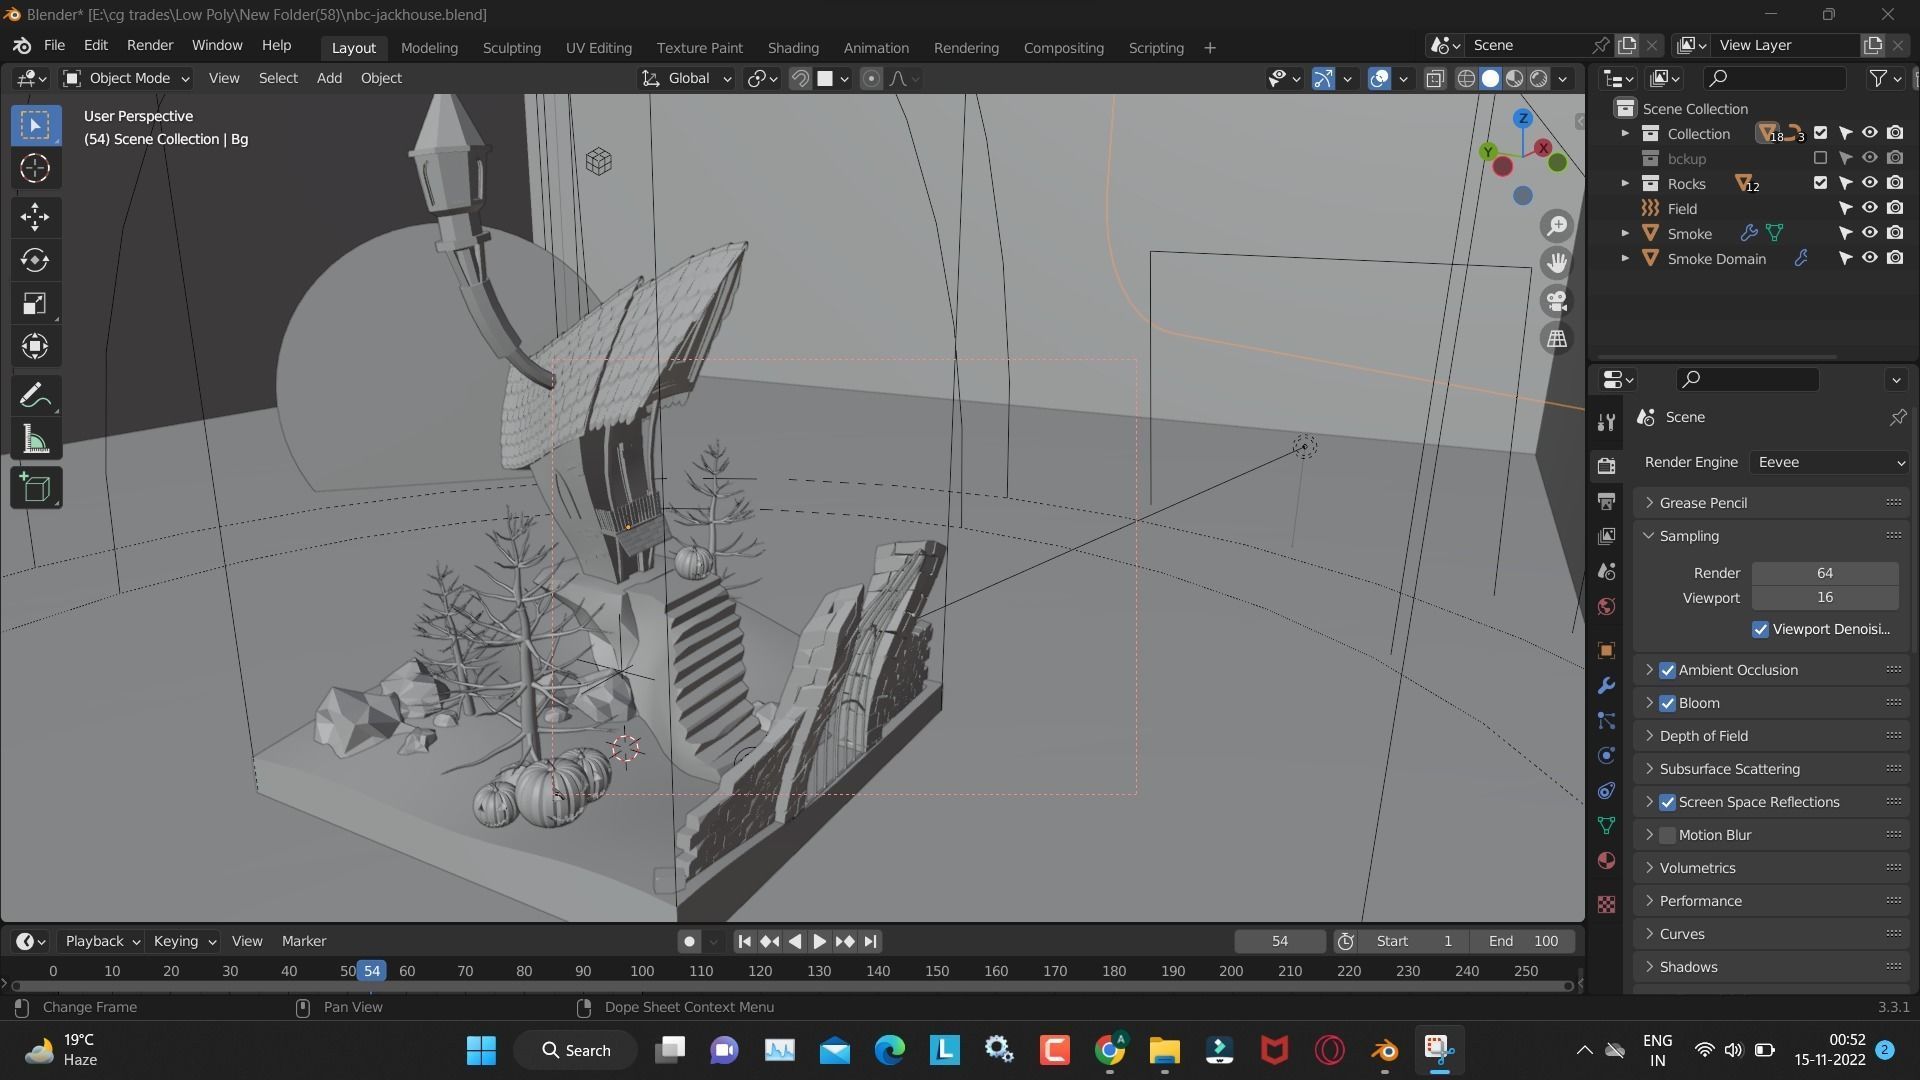Click the pan view hand icon
1920x1080 pixels.
pyautogui.click(x=1556, y=263)
